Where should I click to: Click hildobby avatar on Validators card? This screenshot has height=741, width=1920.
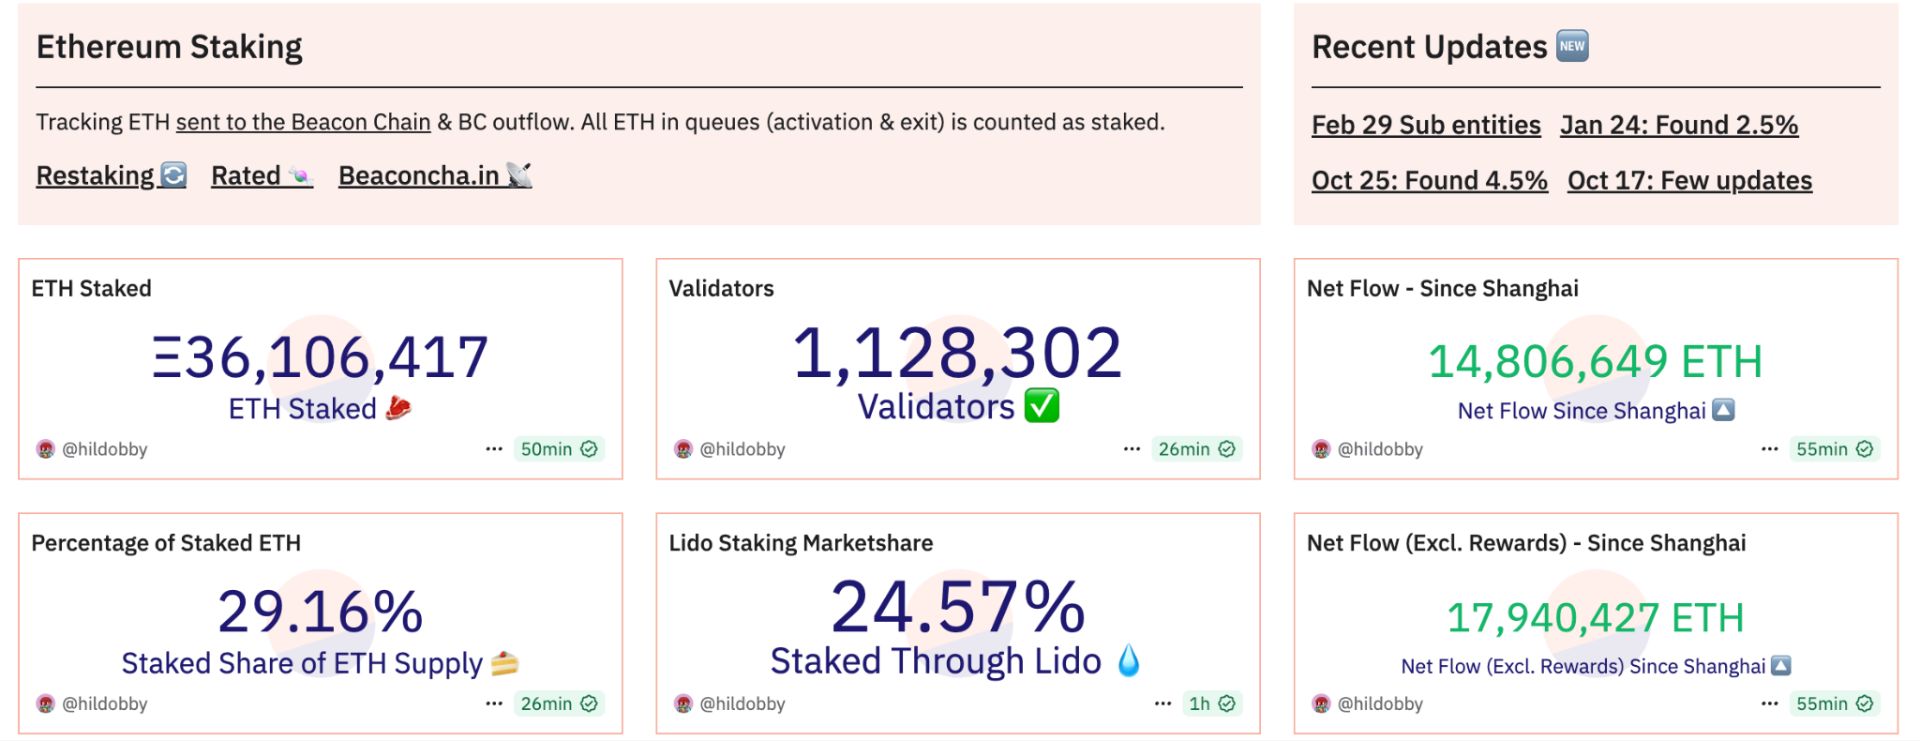[x=683, y=449]
